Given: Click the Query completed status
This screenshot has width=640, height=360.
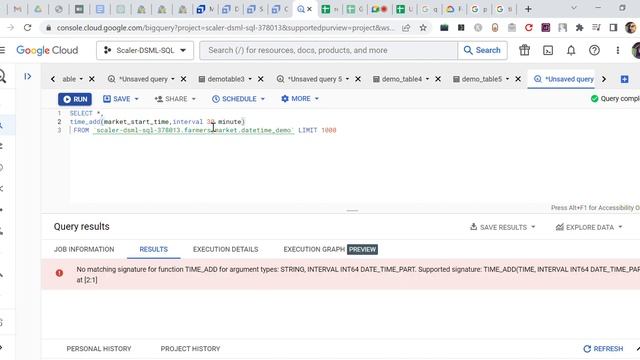Looking at the screenshot, I should pos(615,99).
